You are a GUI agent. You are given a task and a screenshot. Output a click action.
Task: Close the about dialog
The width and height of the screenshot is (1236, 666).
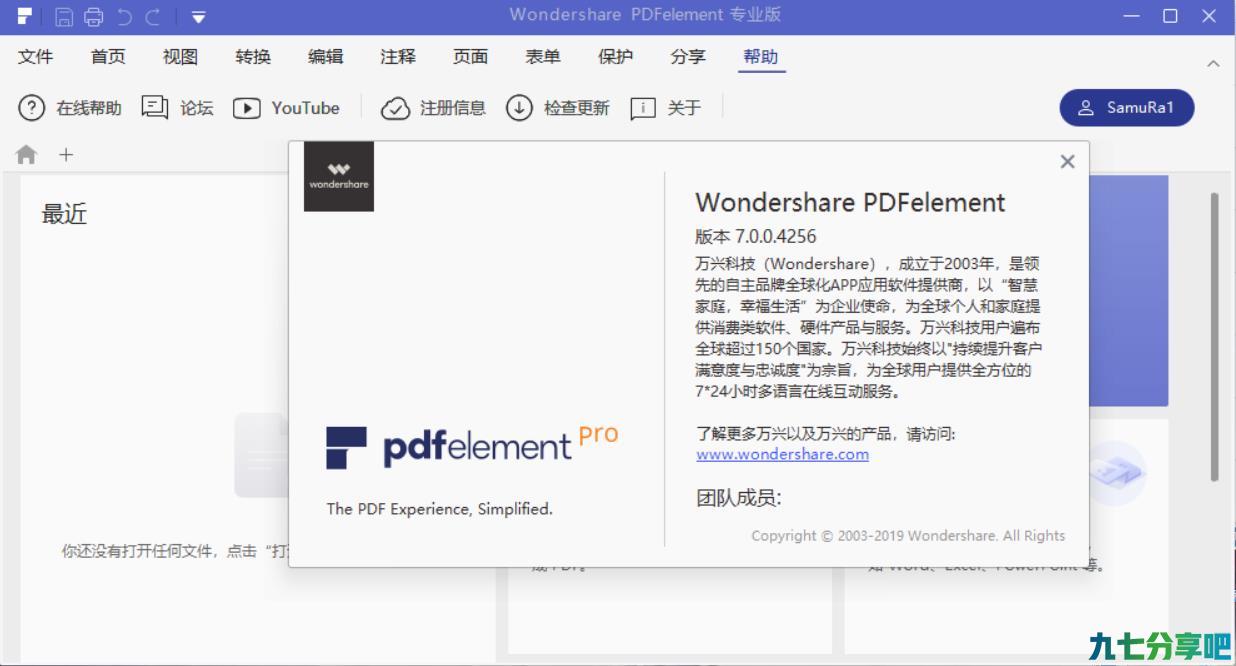tap(1067, 162)
